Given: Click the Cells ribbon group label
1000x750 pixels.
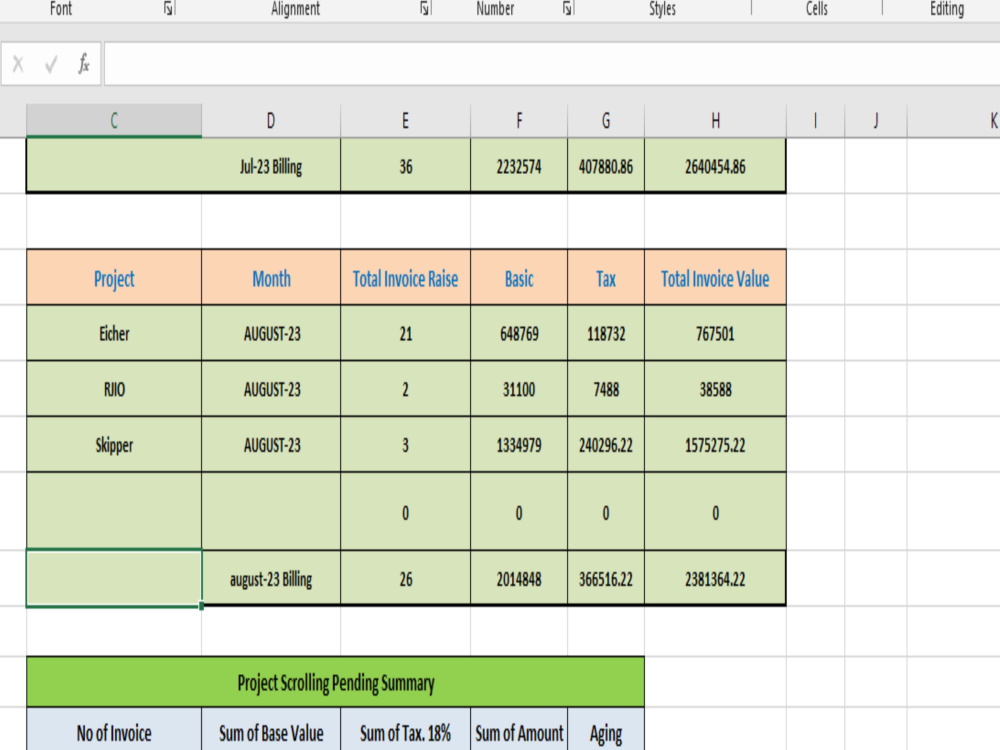Looking at the screenshot, I should (x=816, y=8).
